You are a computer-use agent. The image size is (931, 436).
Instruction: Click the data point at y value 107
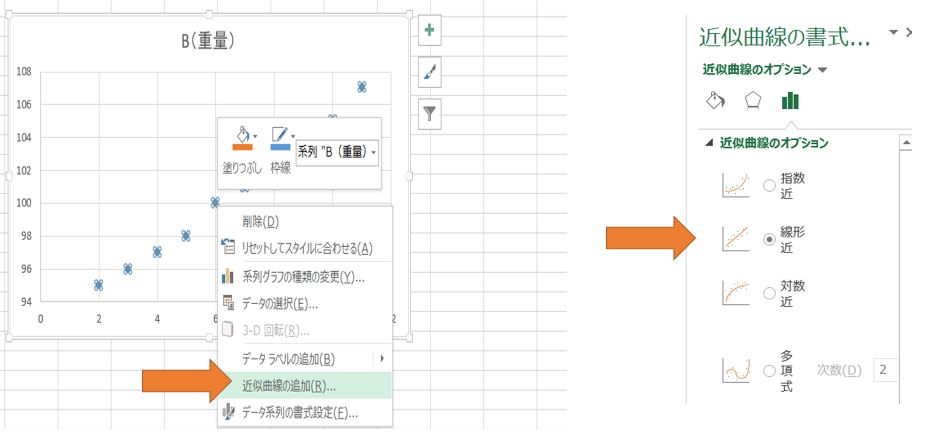coord(362,87)
